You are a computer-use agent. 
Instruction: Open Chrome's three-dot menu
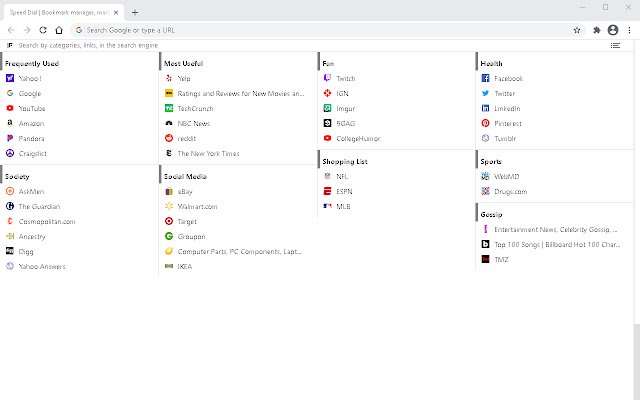pos(629,30)
